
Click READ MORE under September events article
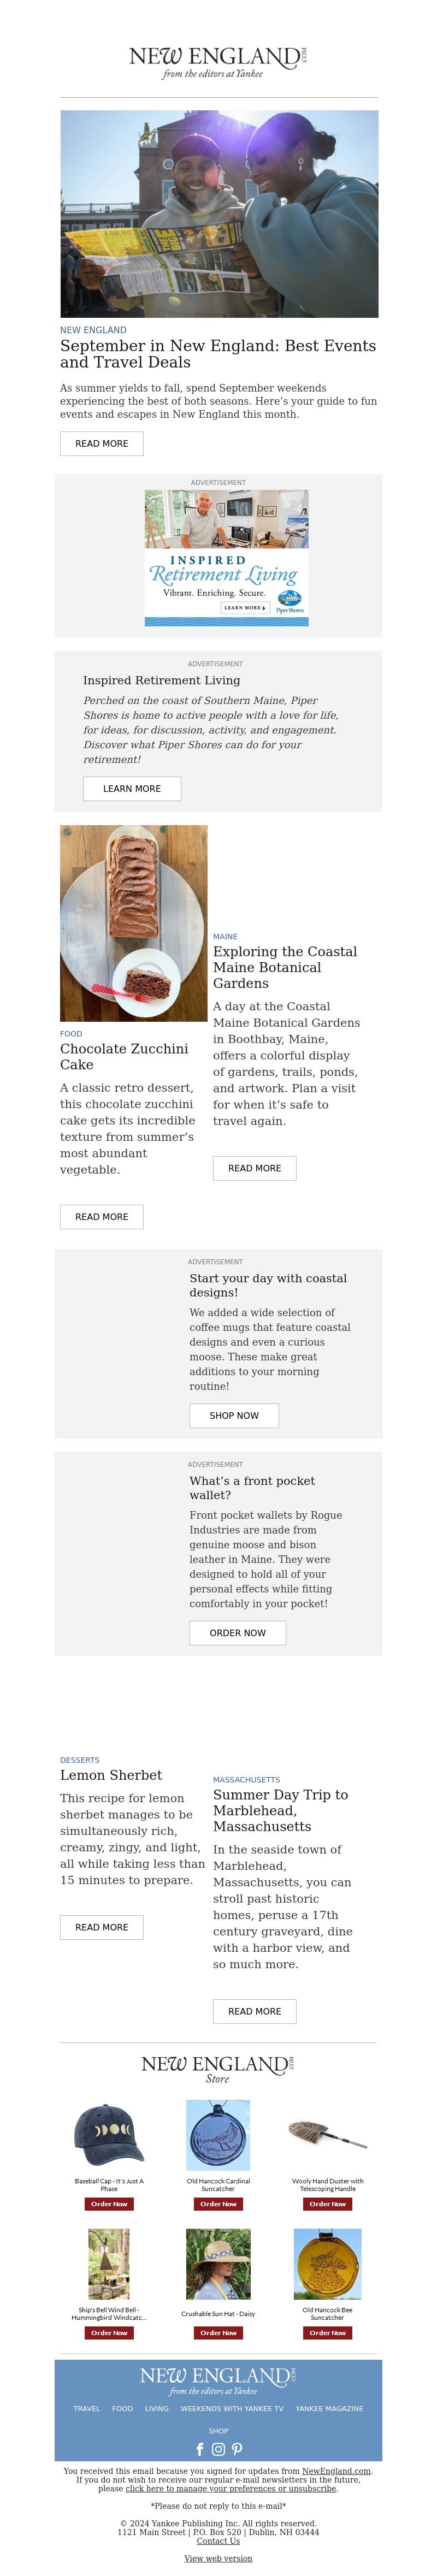[x=102, y=443]
